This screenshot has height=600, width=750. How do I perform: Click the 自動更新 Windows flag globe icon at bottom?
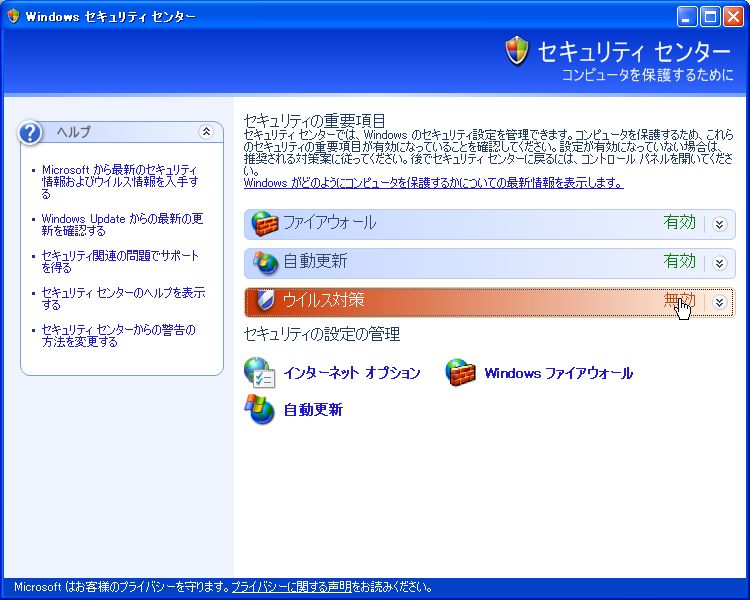coord(259,409)
